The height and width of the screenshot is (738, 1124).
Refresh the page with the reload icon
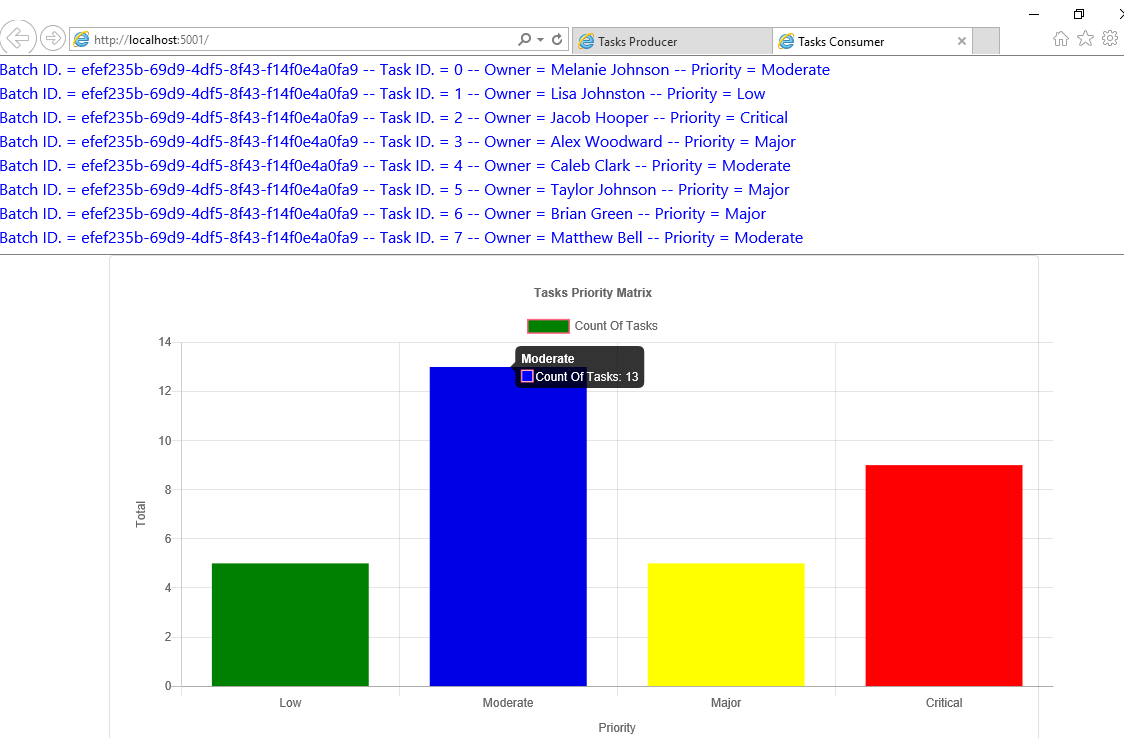click(557, 40)
